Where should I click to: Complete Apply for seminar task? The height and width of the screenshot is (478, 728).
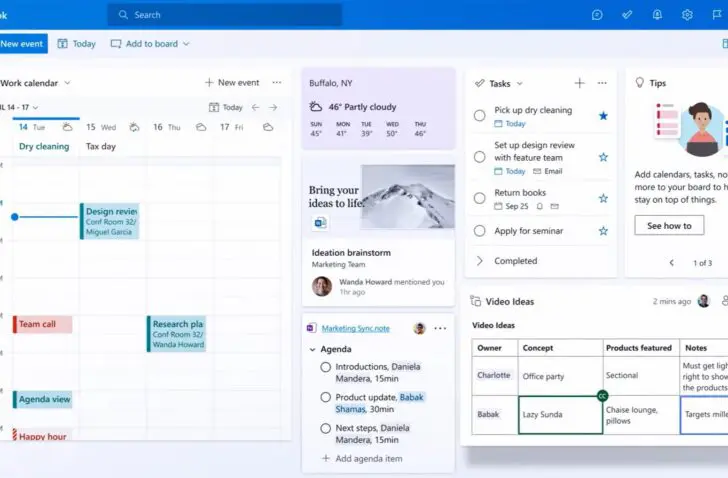(480, 231)
